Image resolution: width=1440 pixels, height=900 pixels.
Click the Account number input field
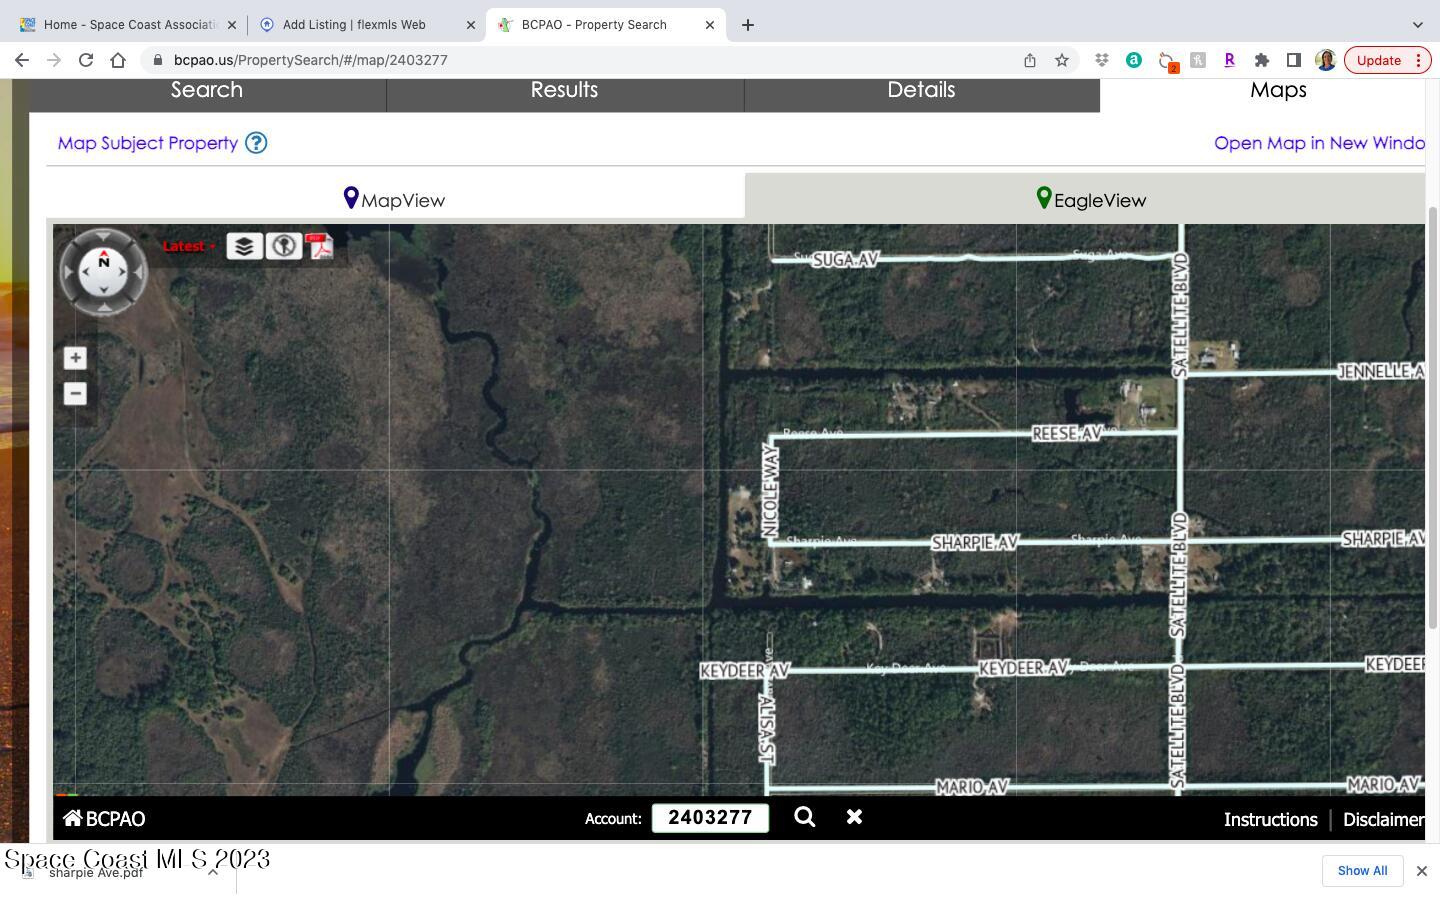[710, 818]
